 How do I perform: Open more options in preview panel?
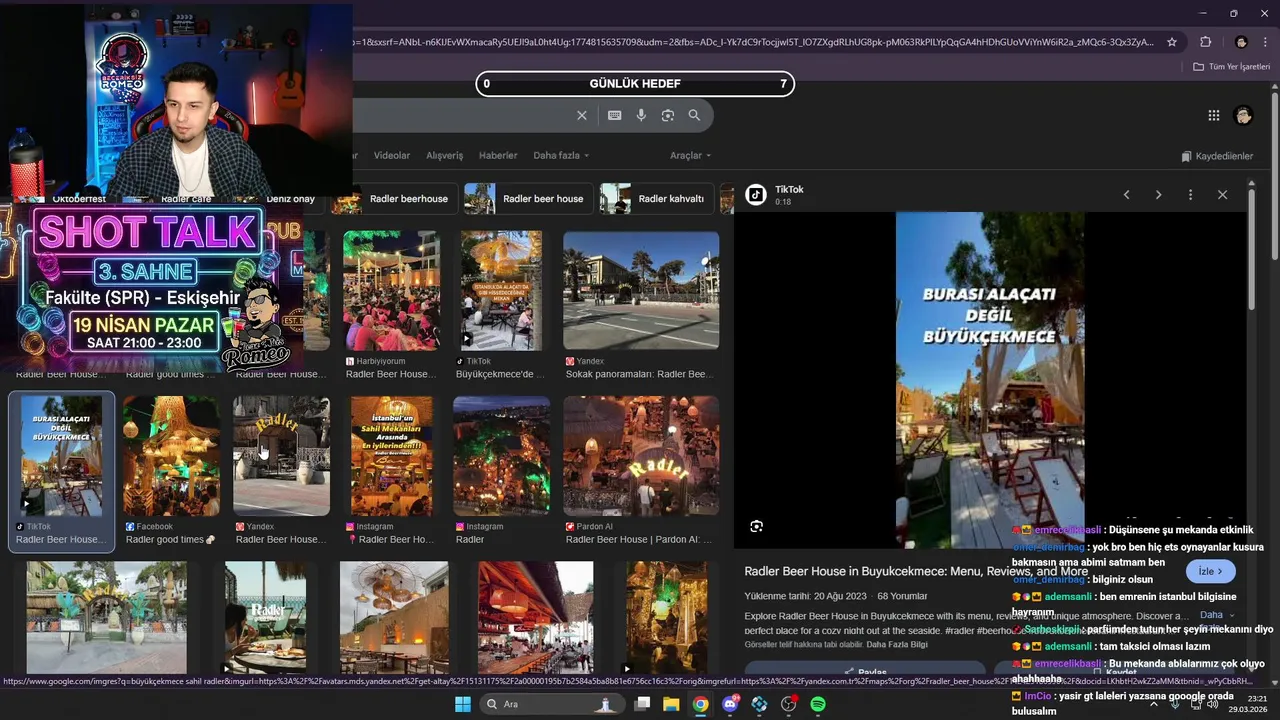tap(1190, 195)
